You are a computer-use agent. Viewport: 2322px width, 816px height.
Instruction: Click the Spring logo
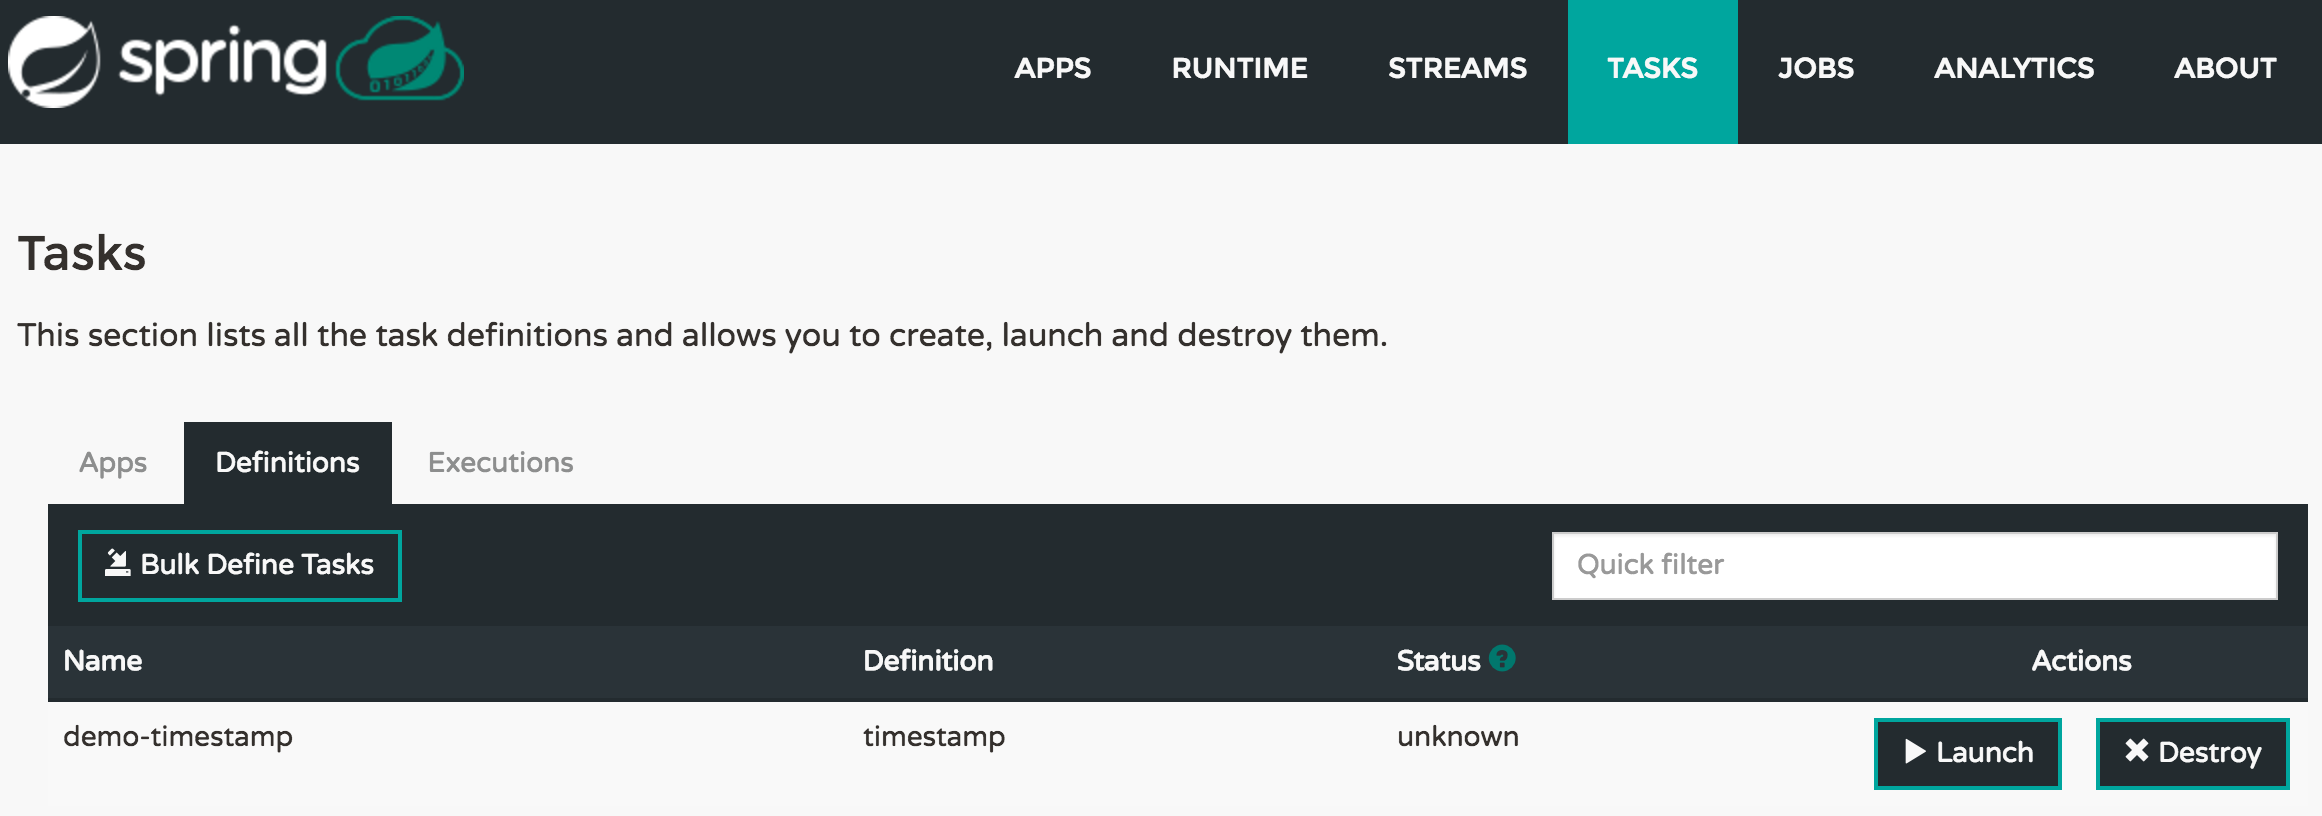tap(167, 62)
